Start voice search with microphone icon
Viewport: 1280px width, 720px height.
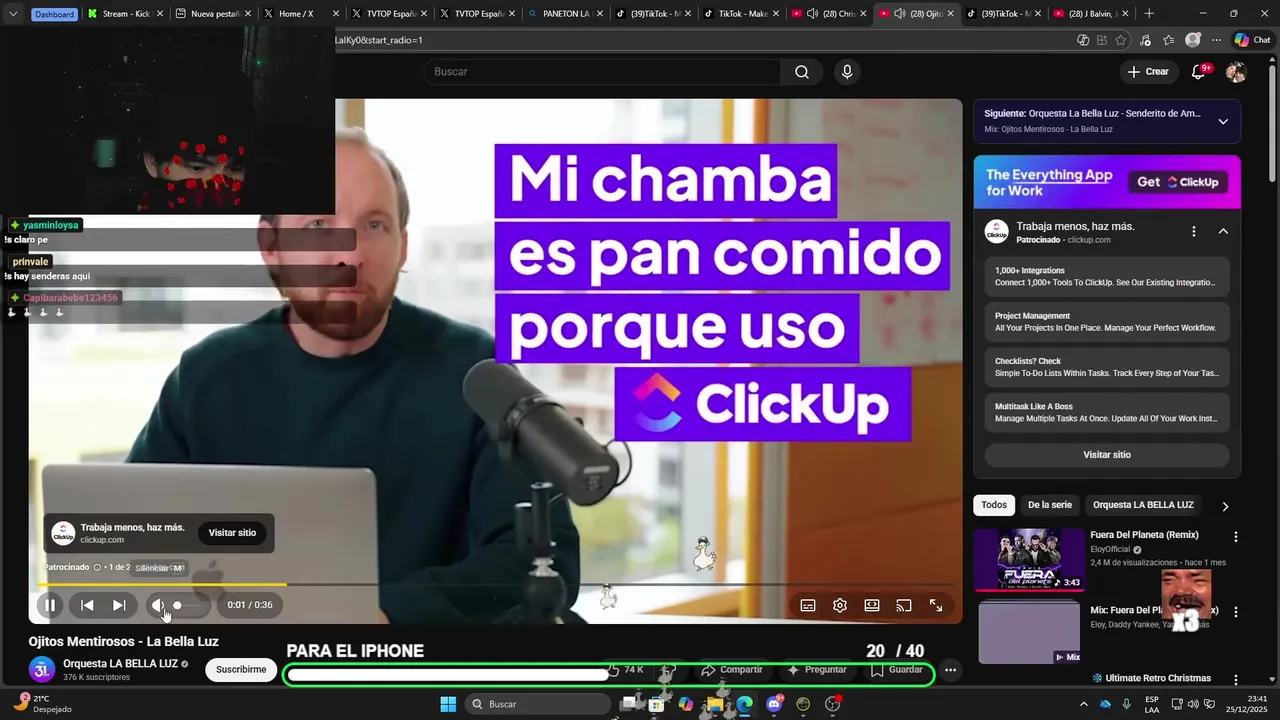click(x=847, y=72)
